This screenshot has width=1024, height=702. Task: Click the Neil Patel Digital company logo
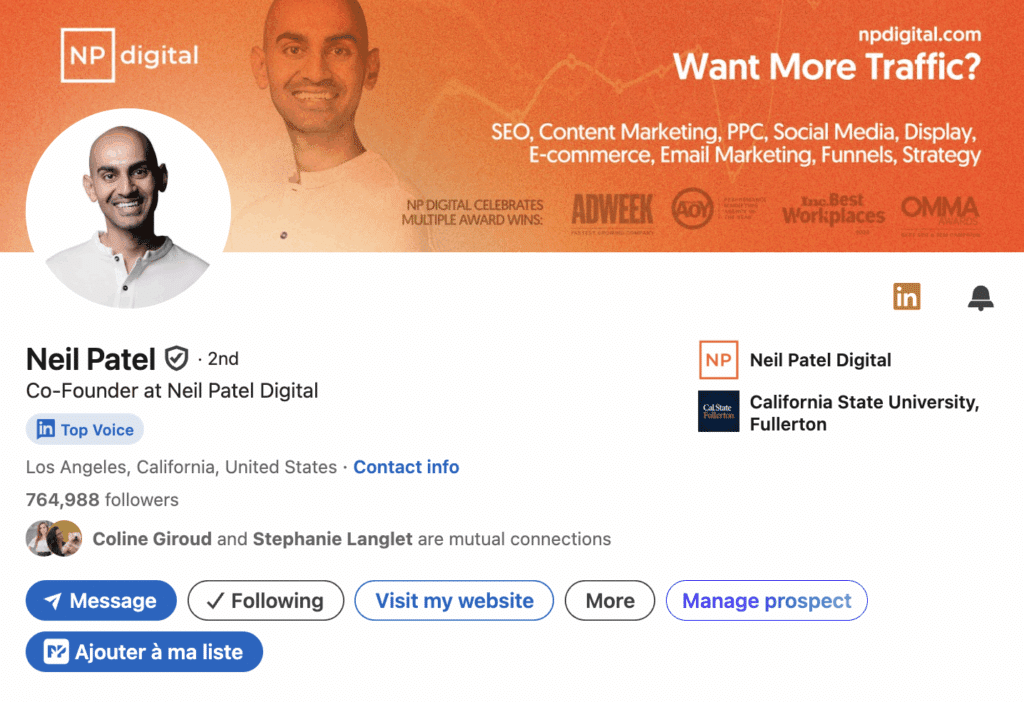(x=718, y=360)
